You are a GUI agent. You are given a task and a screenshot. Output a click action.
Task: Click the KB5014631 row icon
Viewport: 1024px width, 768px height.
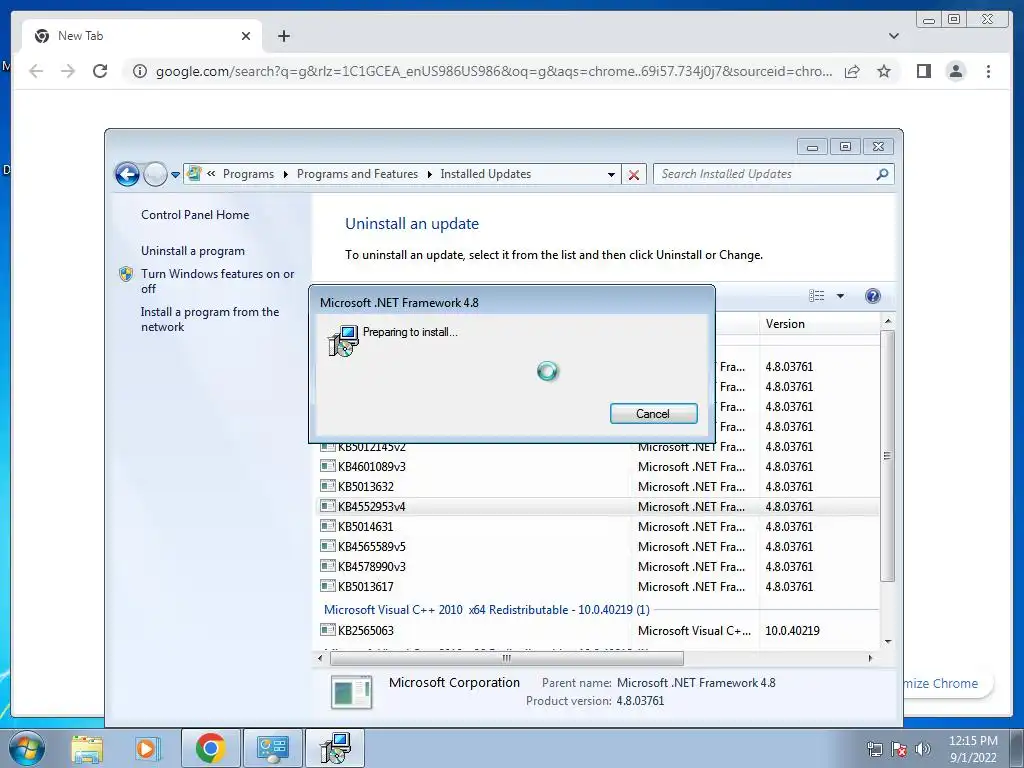(328, 526)
